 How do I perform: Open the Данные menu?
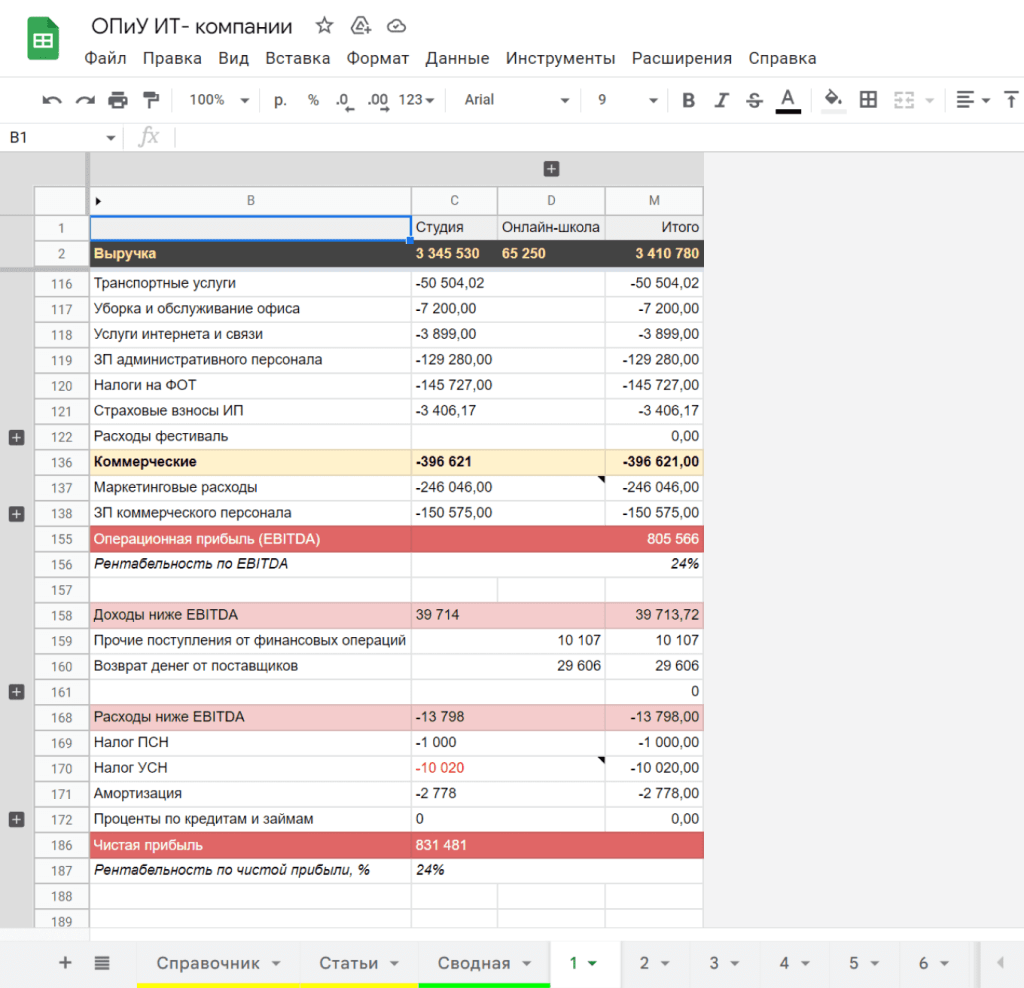tap(457, 58)
